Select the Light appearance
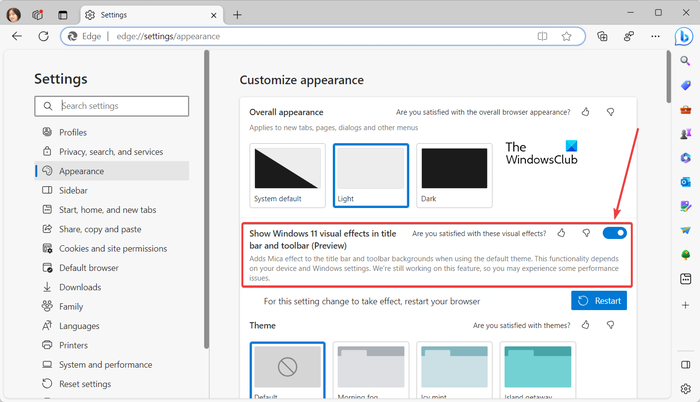Screen dimensions: 700x402 coord(371,176)
